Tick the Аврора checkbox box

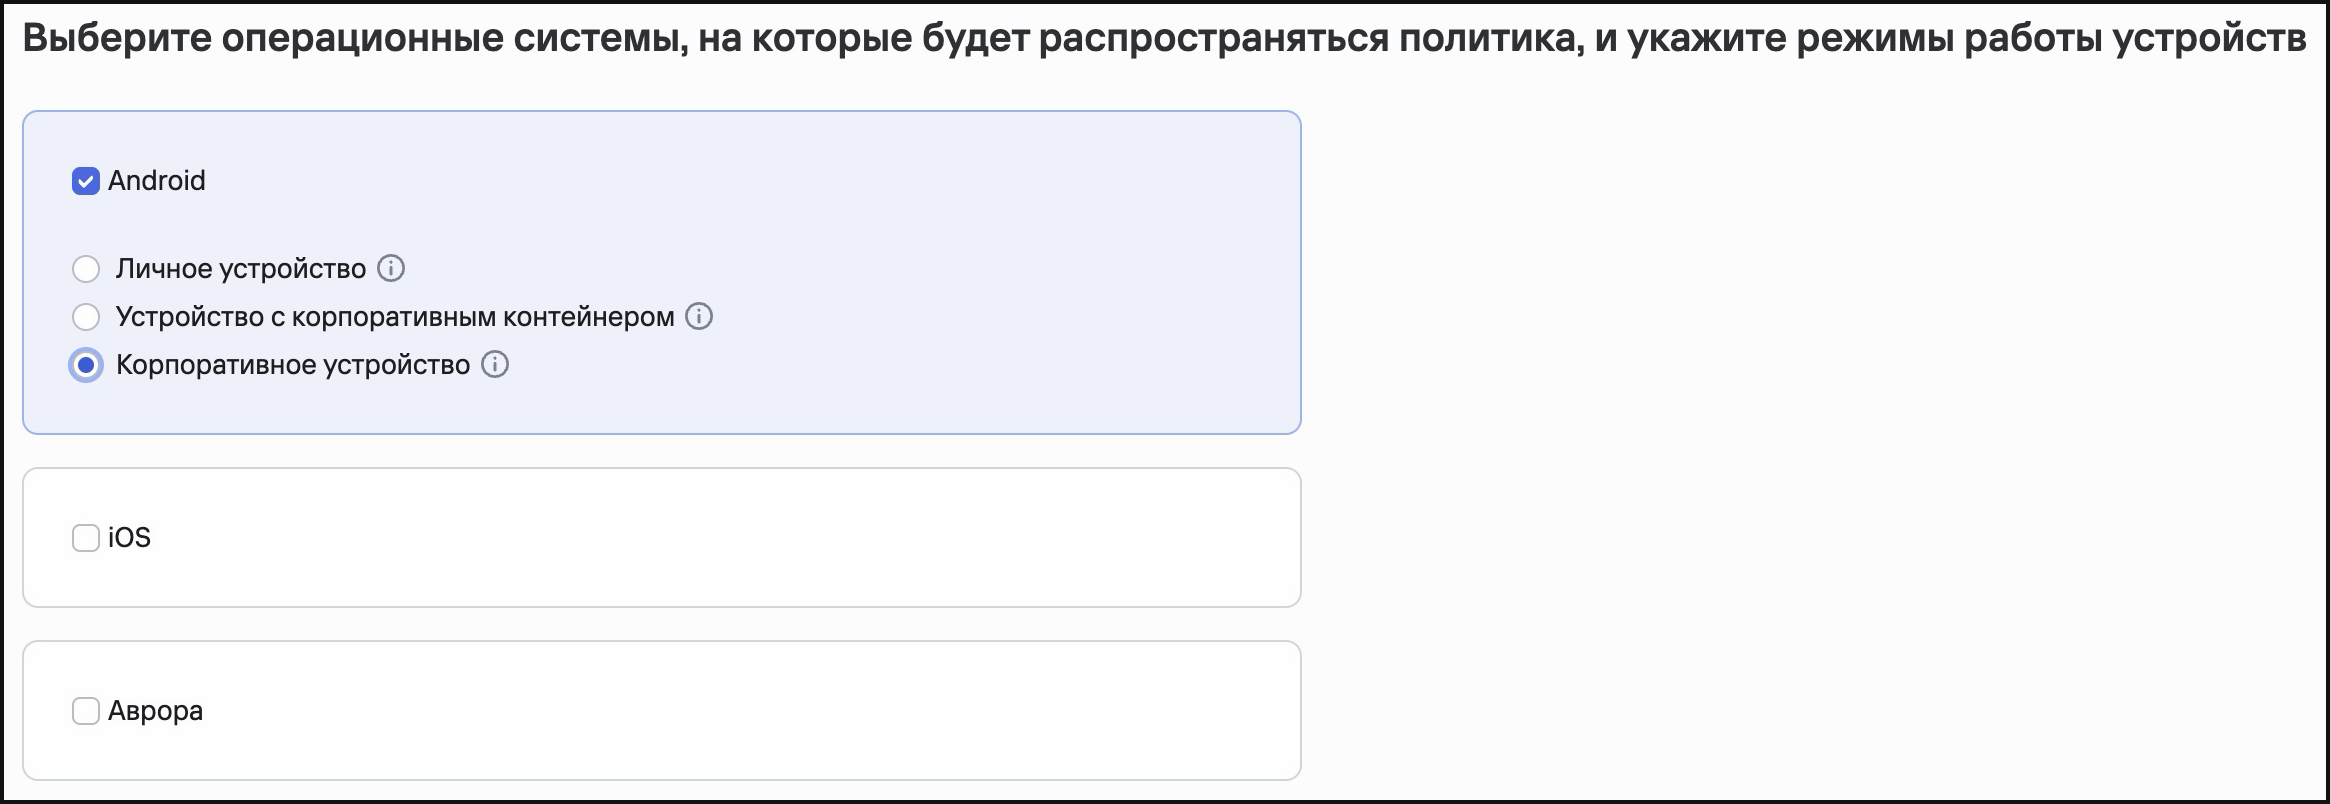tap(86, 711)
